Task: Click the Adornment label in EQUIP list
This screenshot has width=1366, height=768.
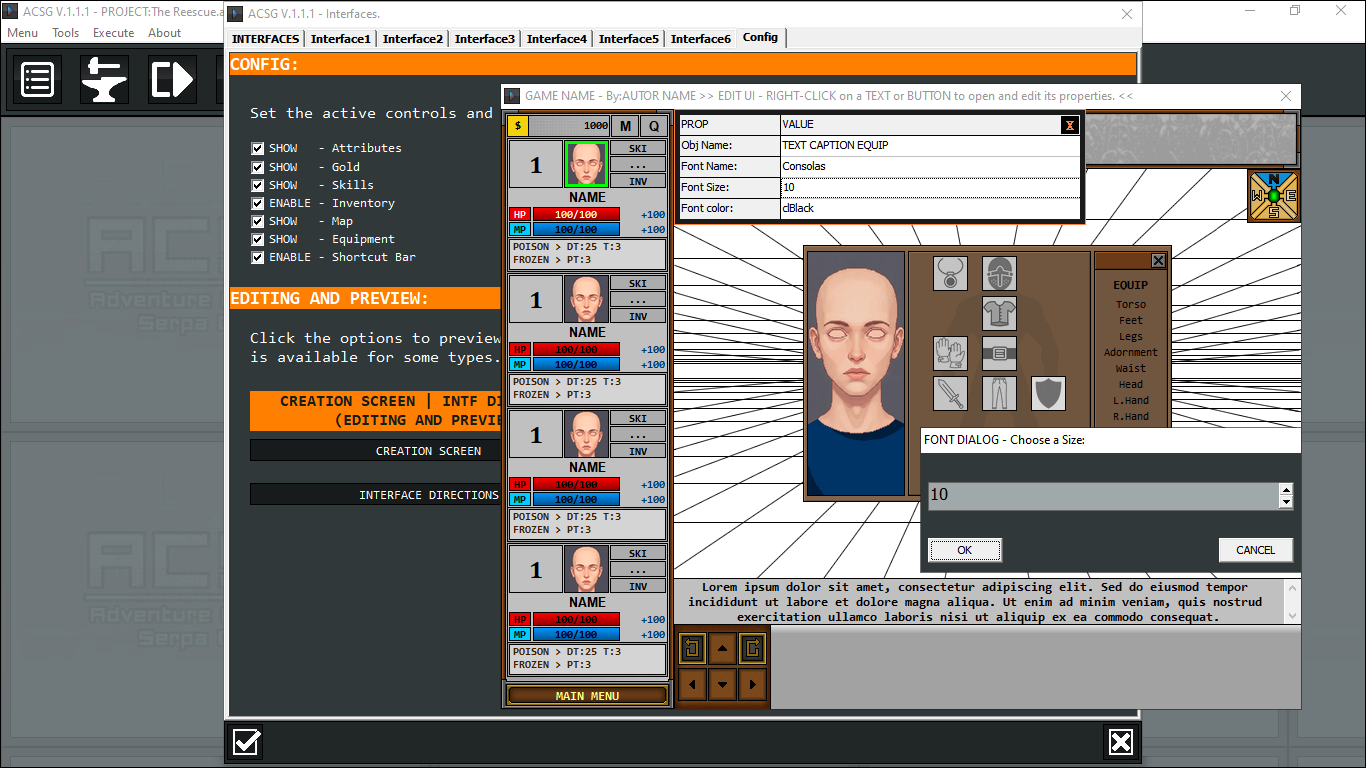Action: 1131,353
